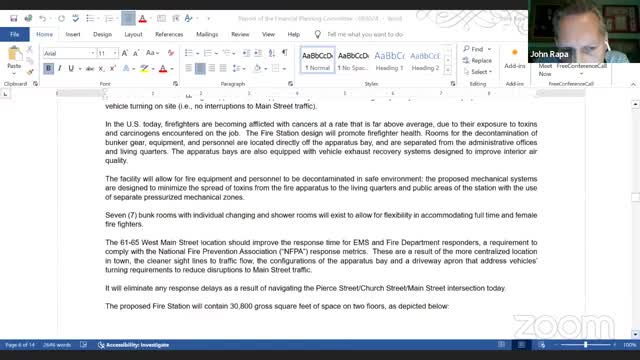
Task: Click the Strikethrough icon
Action: (90, 69)
